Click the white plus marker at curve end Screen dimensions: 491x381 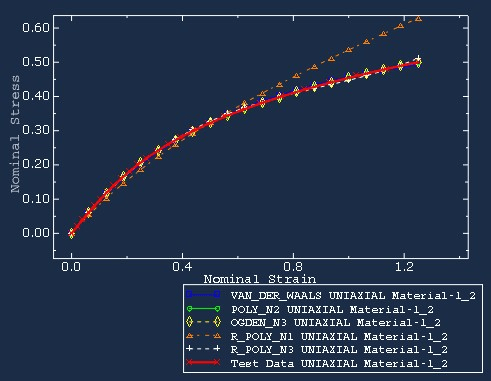click(418, 59)
